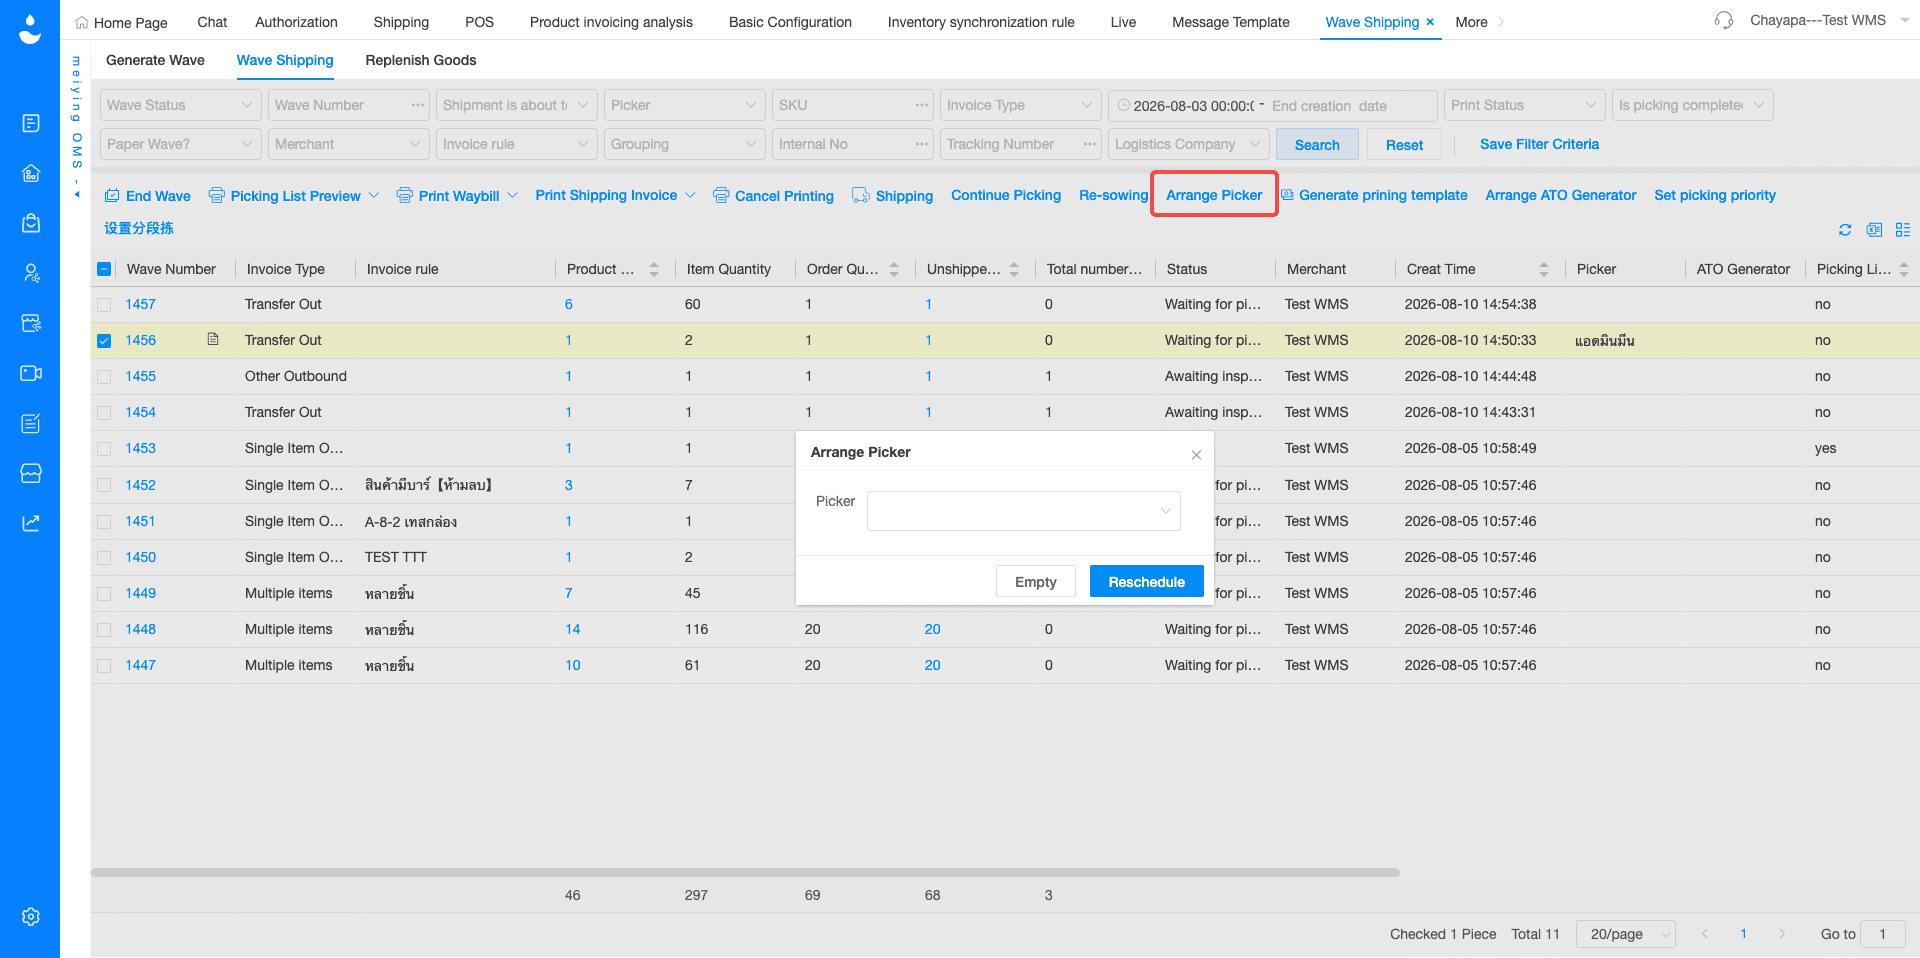Toggle the select-all waves checkbox
This screenshot has height=958, width=1920.
(104, 269)
